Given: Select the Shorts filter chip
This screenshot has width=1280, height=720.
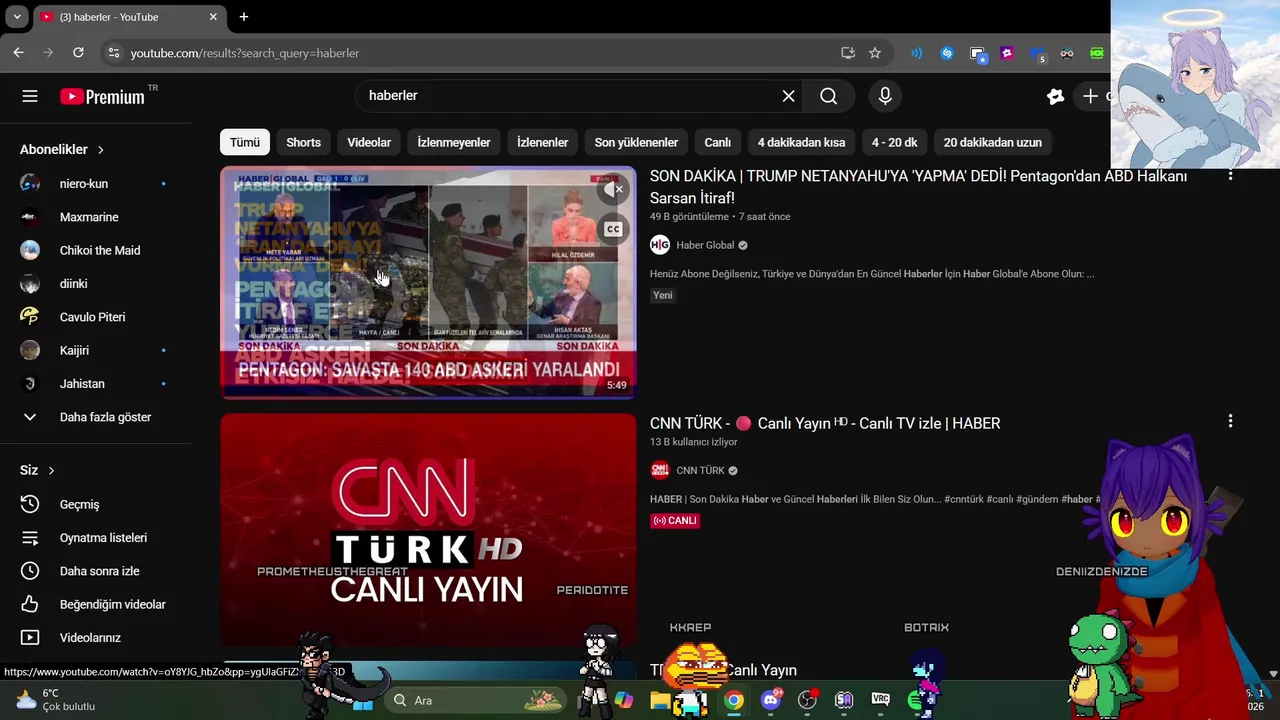Looking at the screenshot, I should click(304, 142).
